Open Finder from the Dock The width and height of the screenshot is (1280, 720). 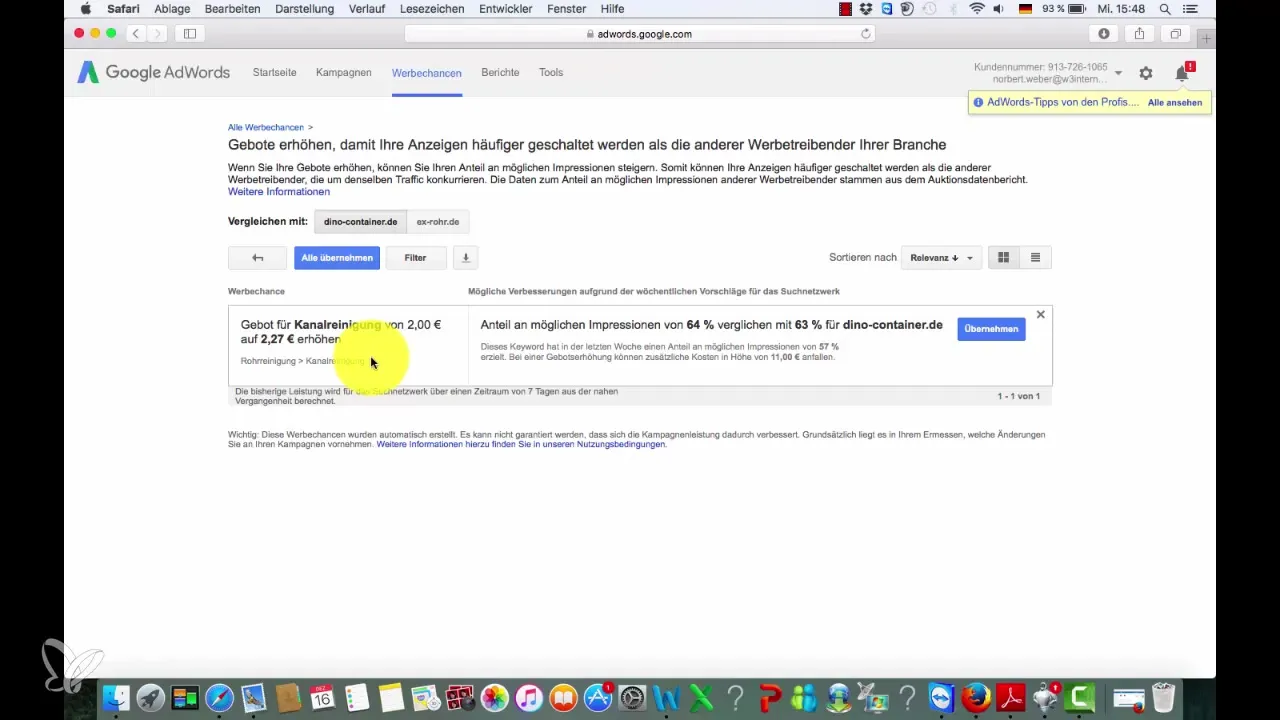pos(117,698)
